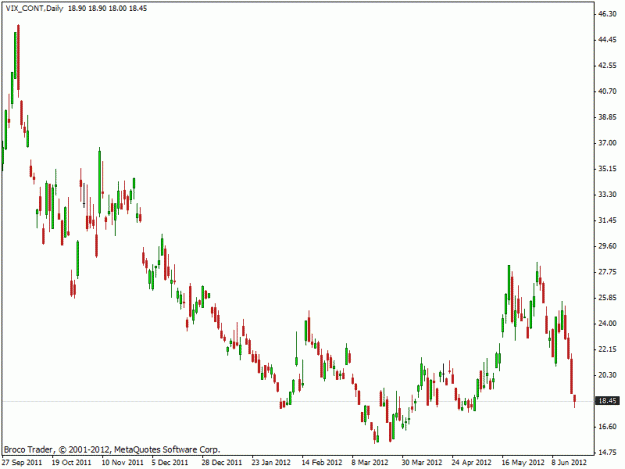625x469 pixels.
Task: Click the 10 Nov 2011 date label
Action: coord(122,462)
